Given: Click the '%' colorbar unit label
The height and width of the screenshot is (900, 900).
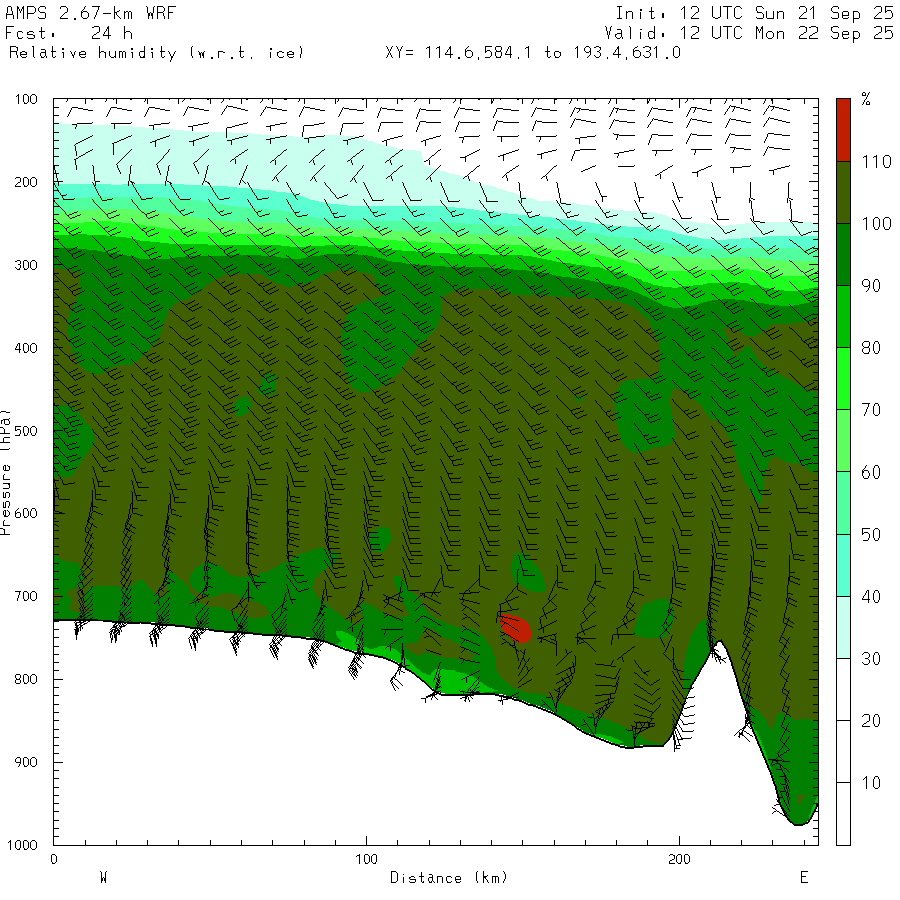Looking at the screenshot, I should 866,99.
